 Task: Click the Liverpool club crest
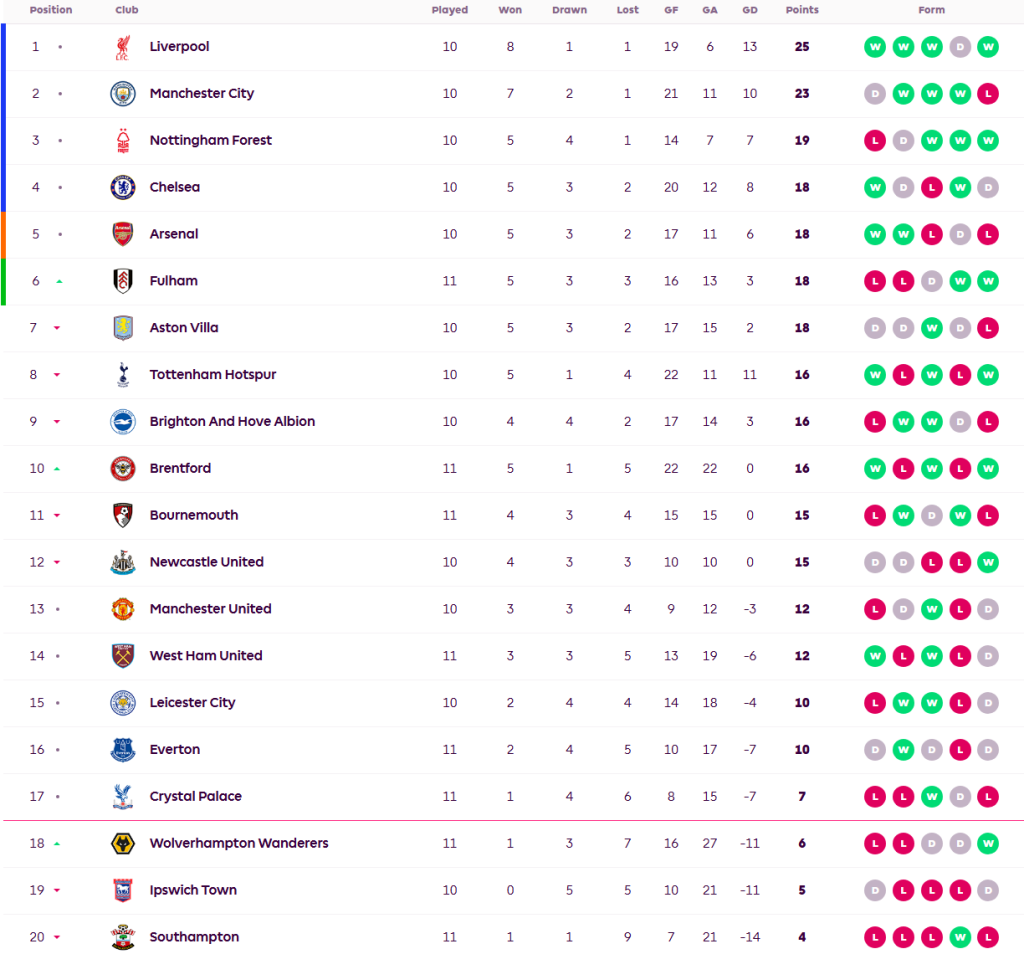[122, 47]
